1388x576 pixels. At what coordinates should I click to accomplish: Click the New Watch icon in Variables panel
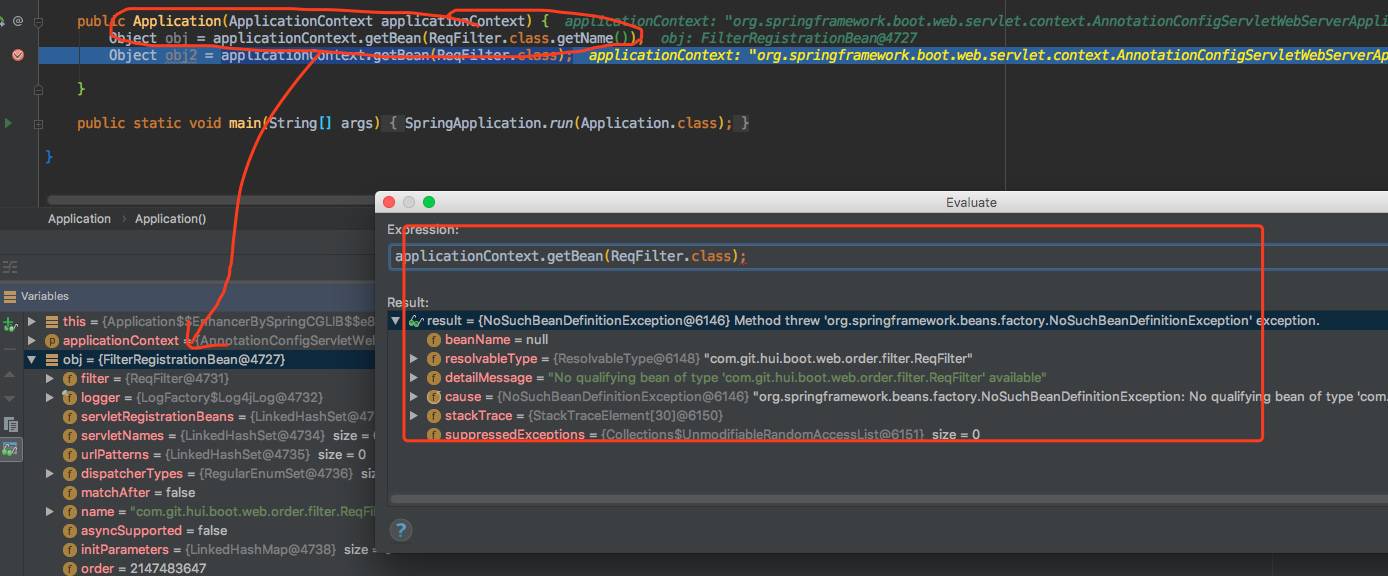[11, 324]
